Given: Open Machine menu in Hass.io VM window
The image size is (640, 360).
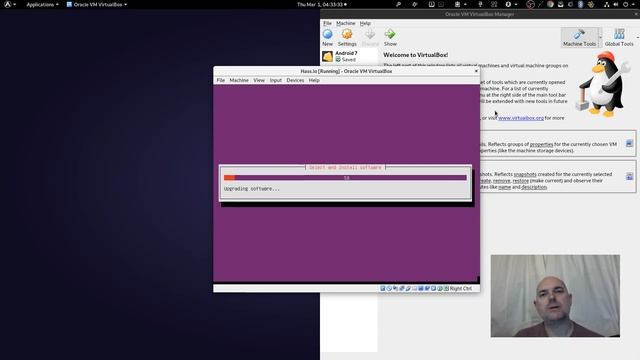Looking at the screenshot, I should [239, 80].
